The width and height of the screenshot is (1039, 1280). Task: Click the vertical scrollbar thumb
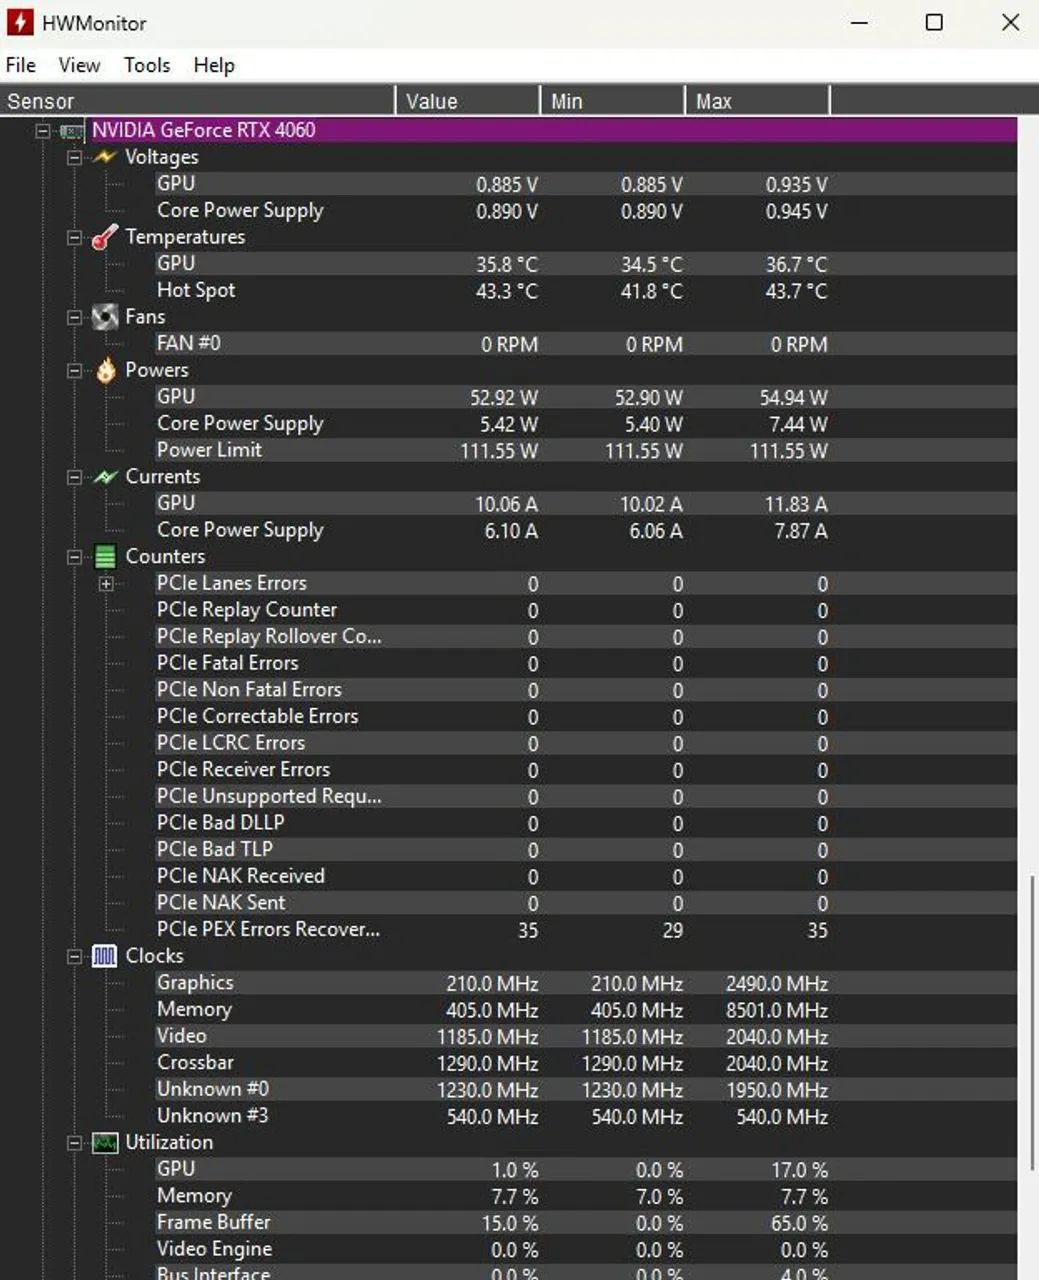point(1033,1022)
